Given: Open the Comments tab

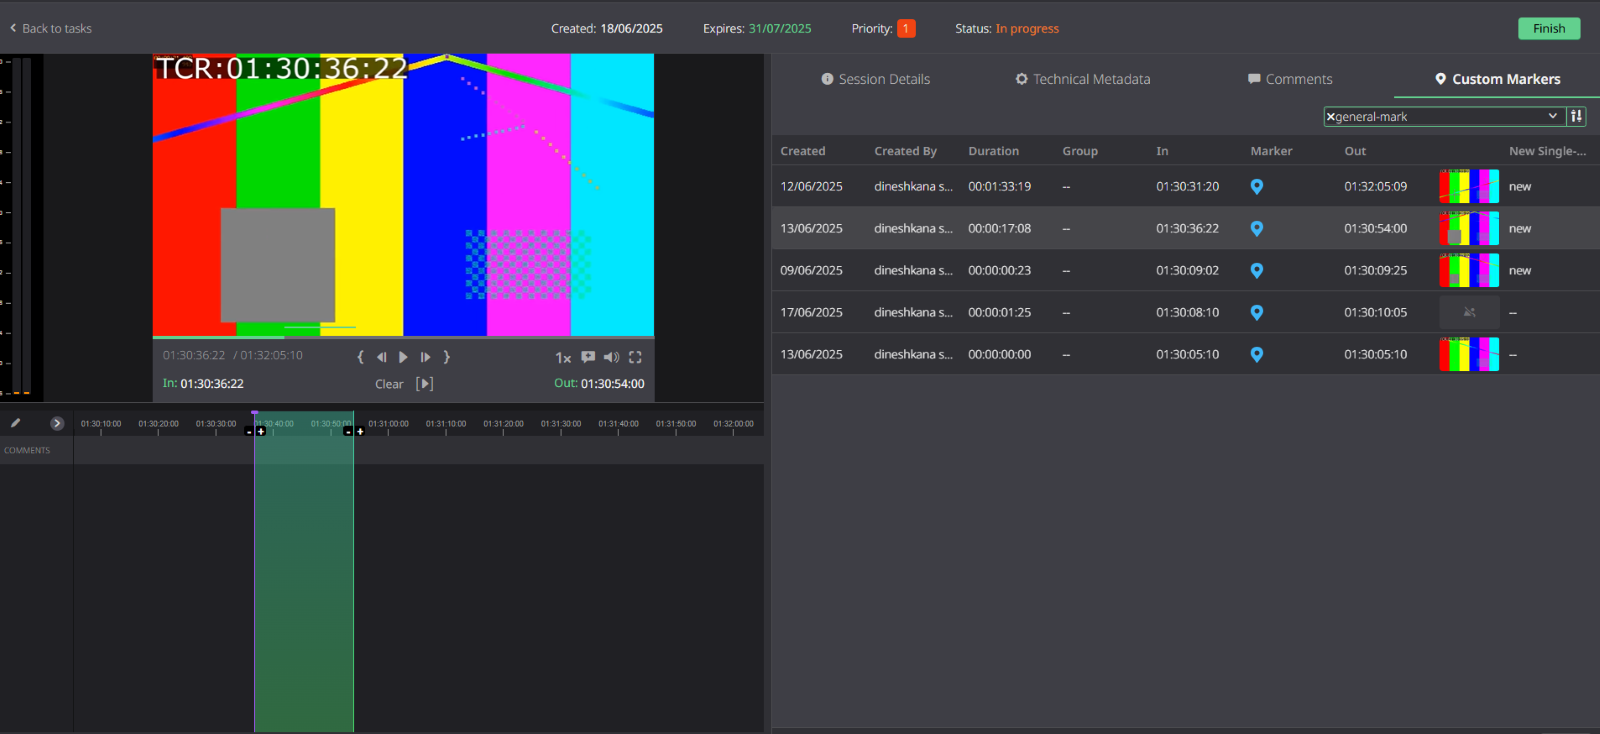Looking at the screenshot, I should point(1290,79).
